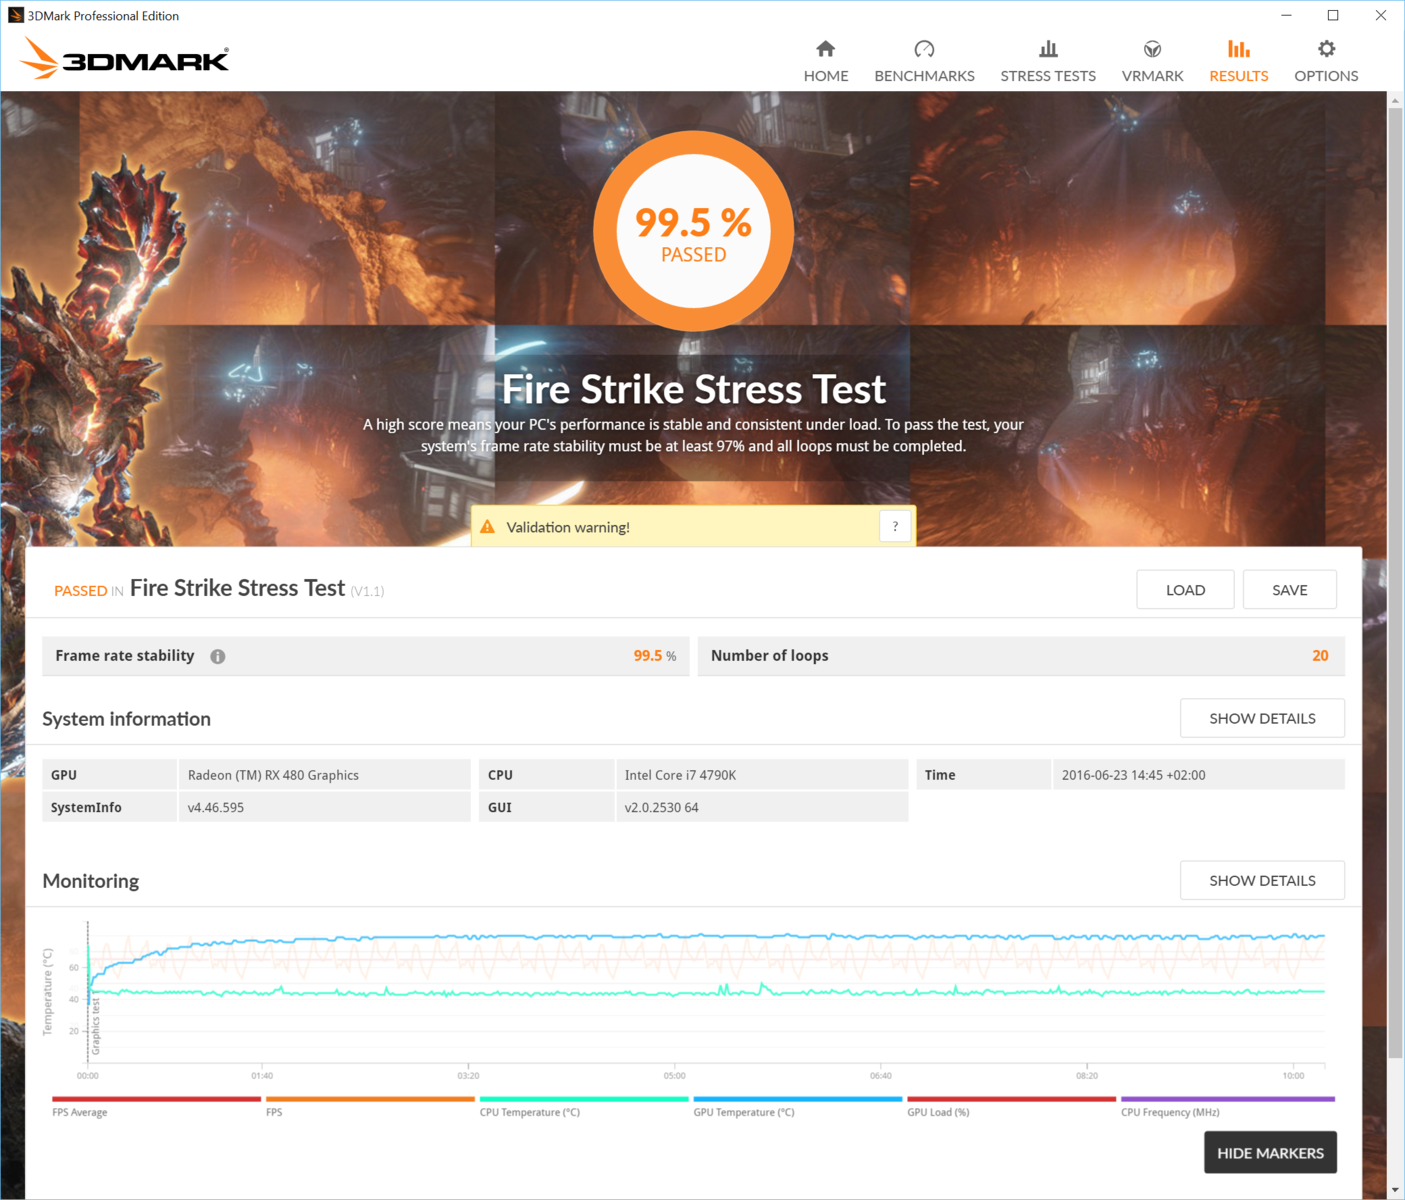
Task: Click the Frame rate stability info icon
Action: tap(218, 657)
